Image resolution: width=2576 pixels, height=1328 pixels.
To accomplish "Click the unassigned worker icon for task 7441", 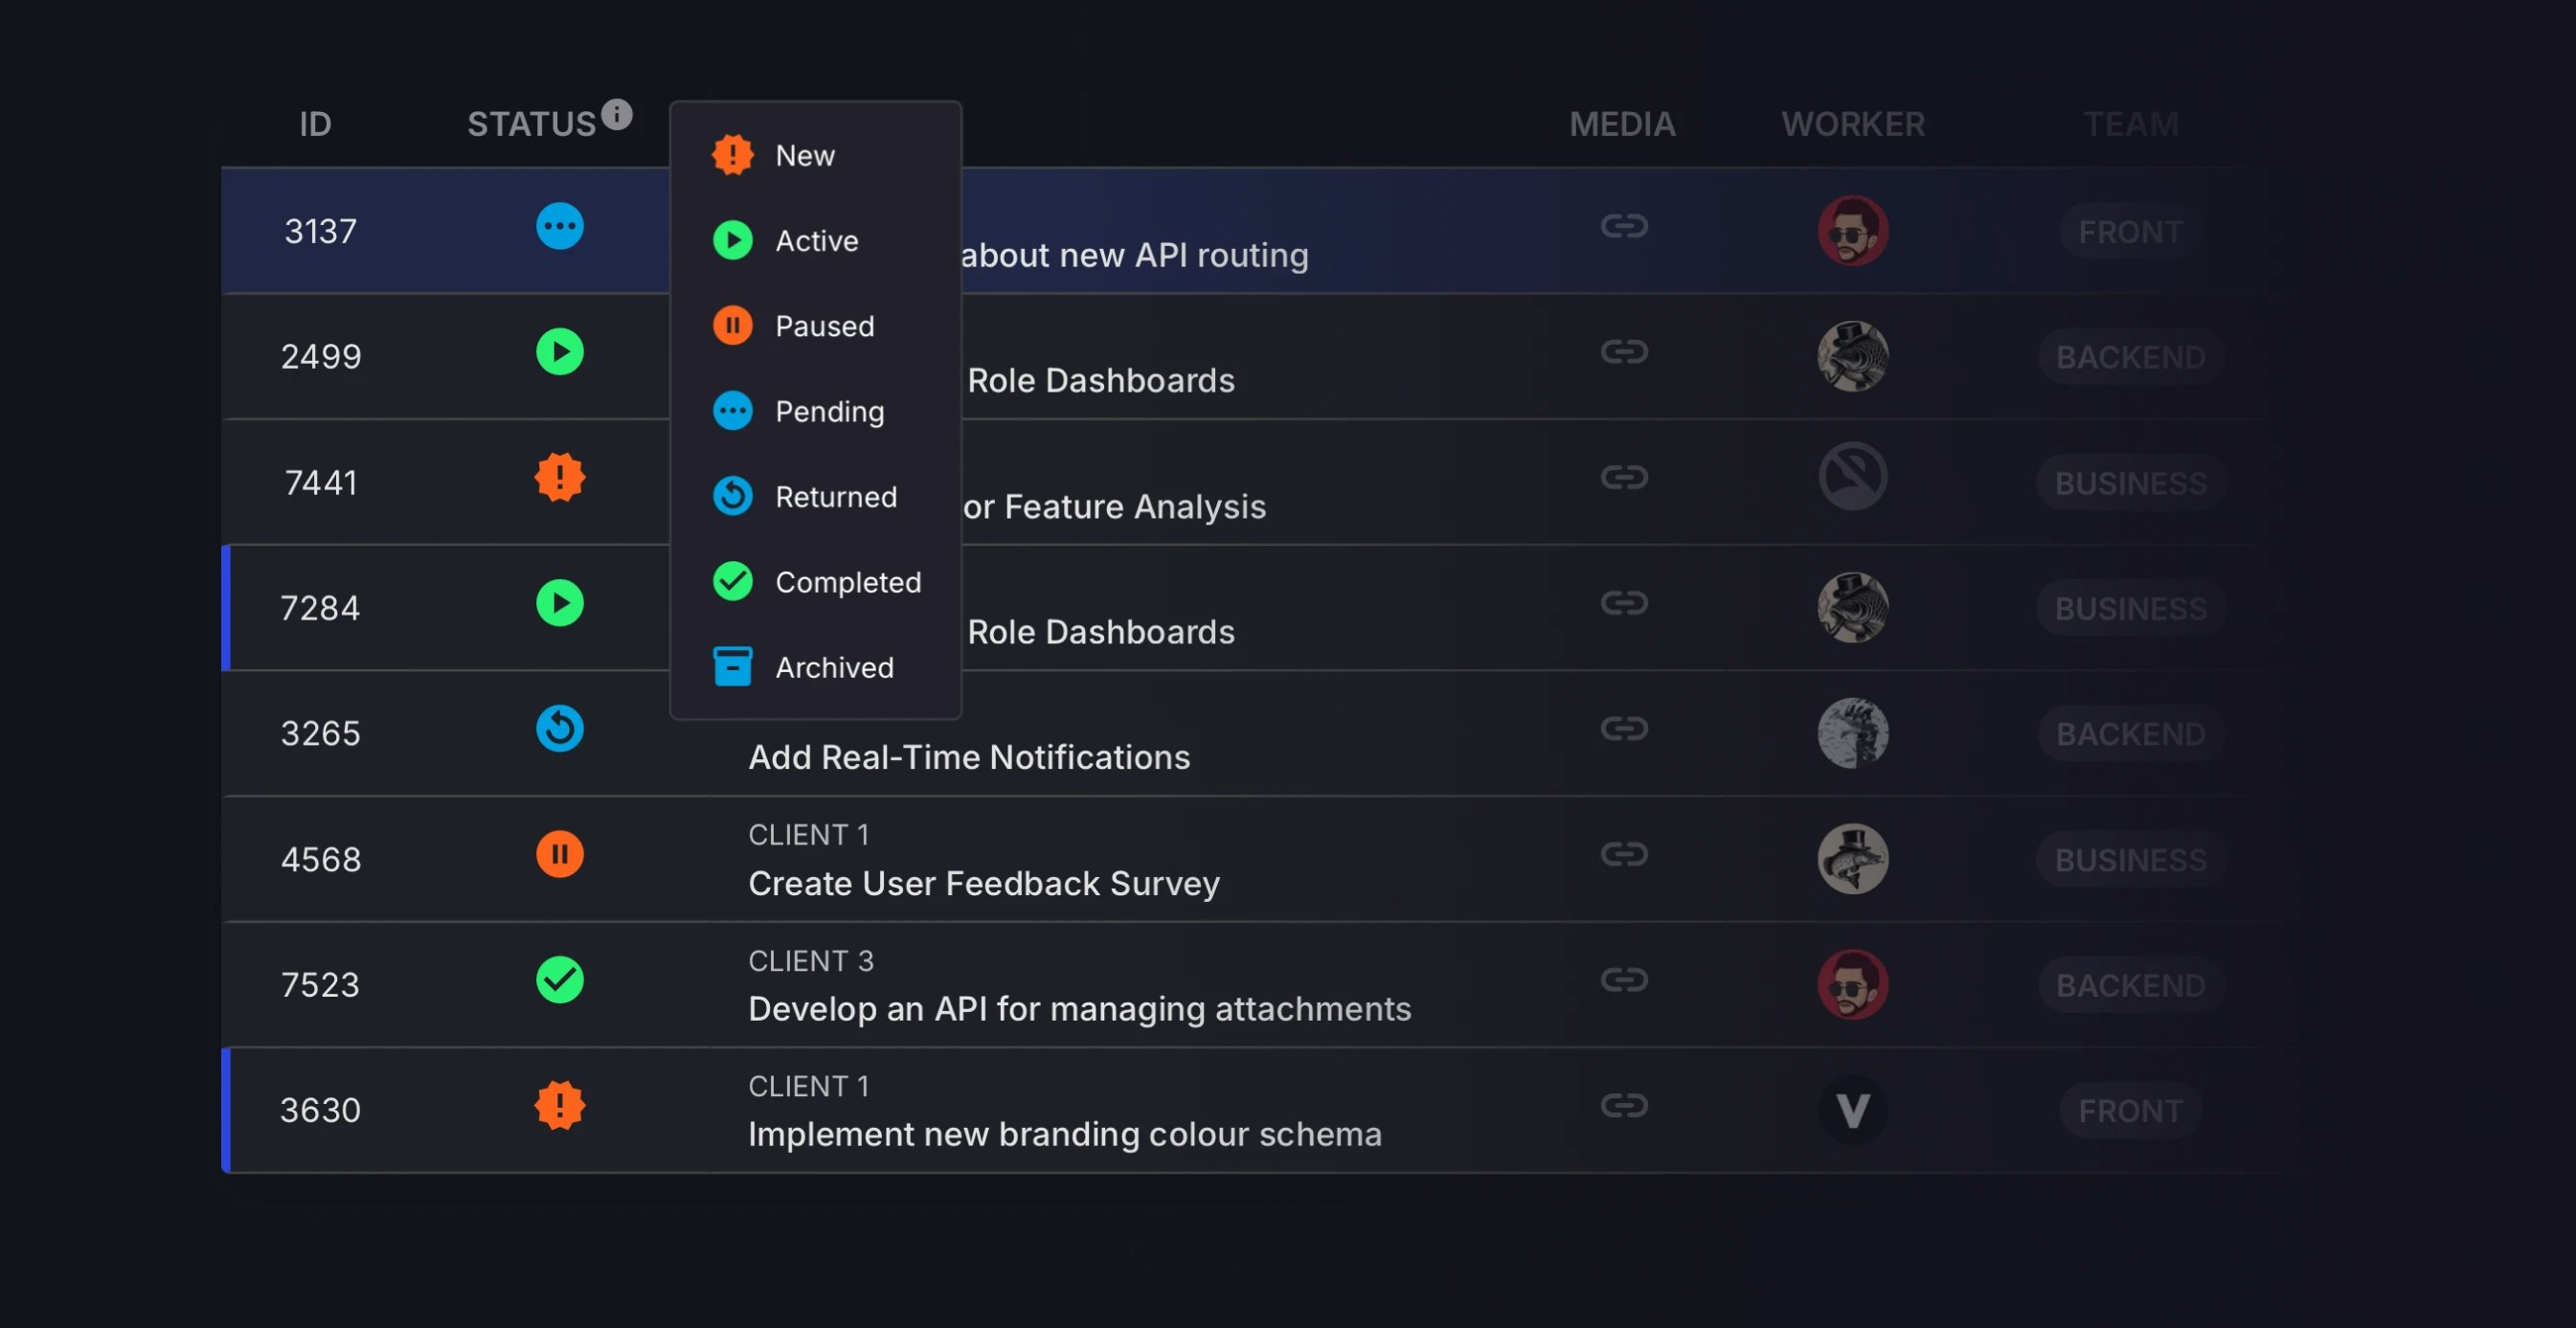I will [x=1852, y=477].
